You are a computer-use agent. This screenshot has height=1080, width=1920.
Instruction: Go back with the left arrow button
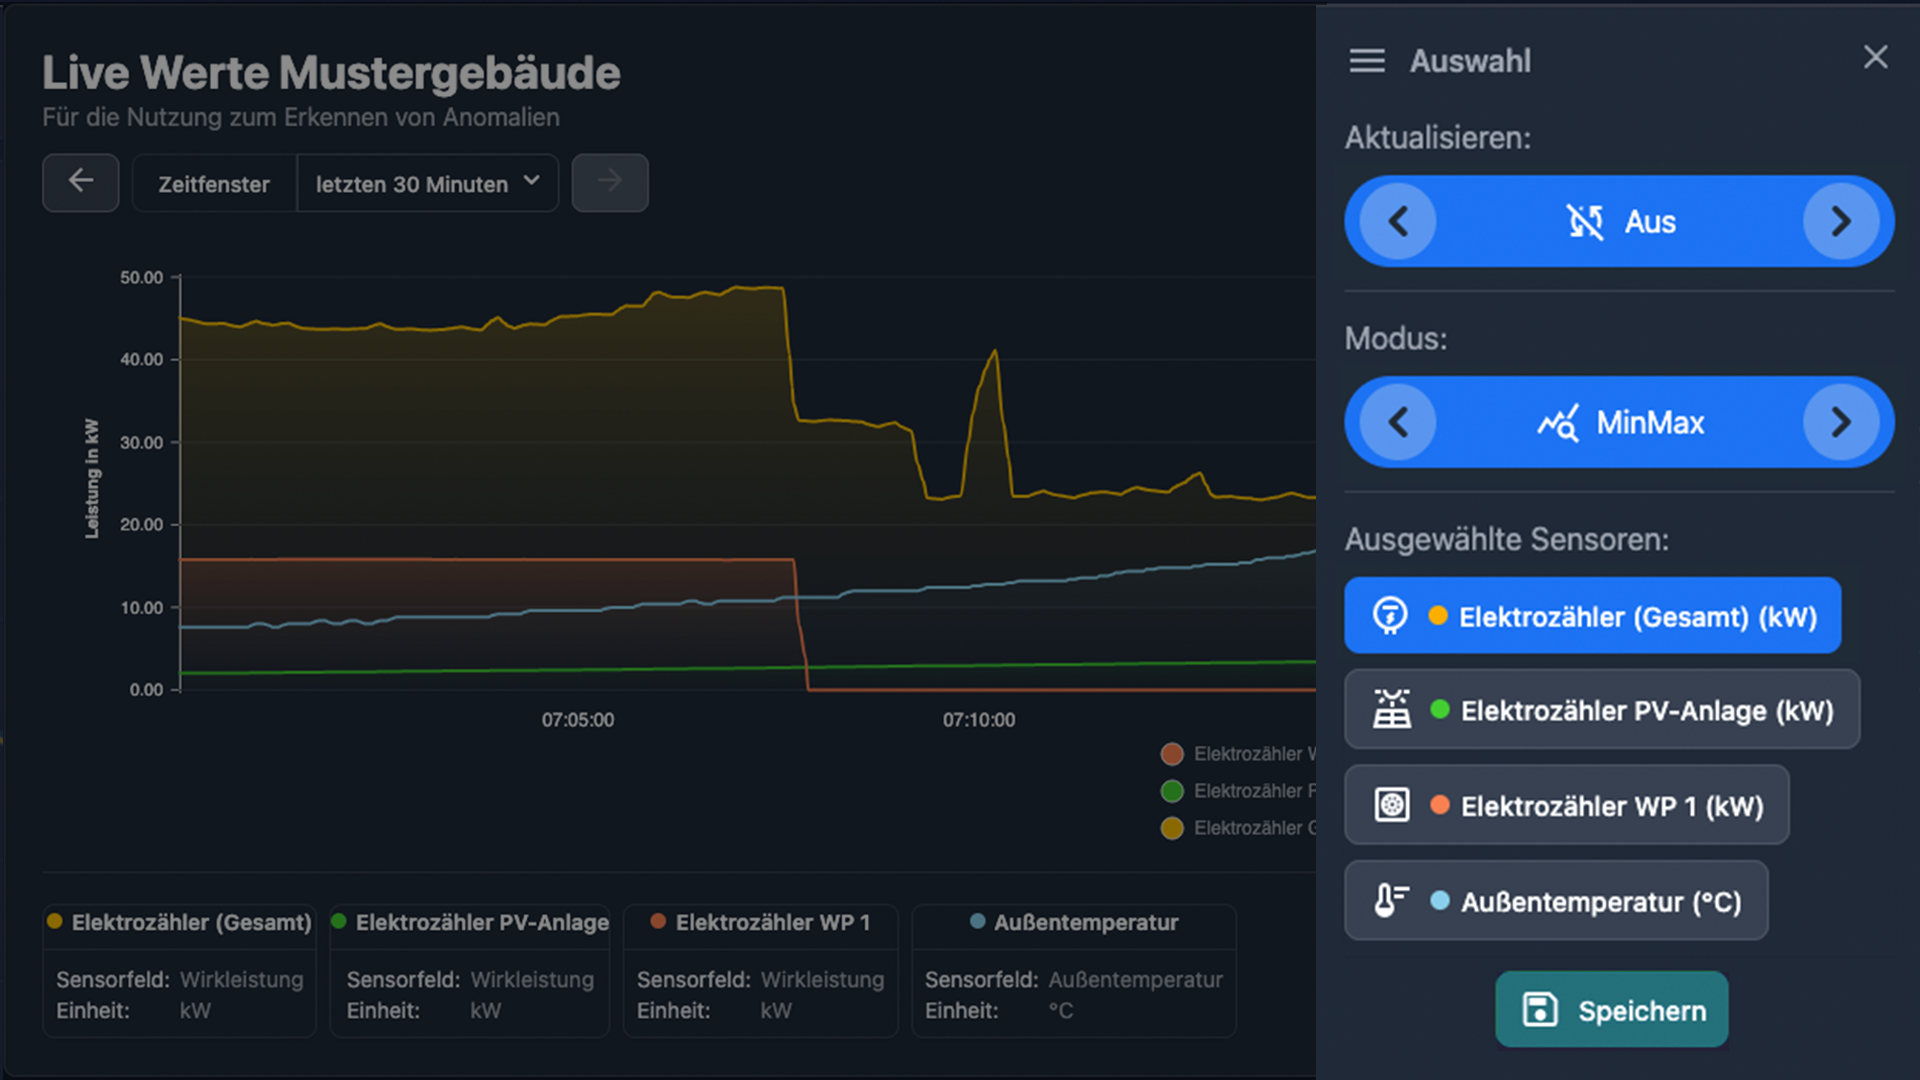coord(81,183)
